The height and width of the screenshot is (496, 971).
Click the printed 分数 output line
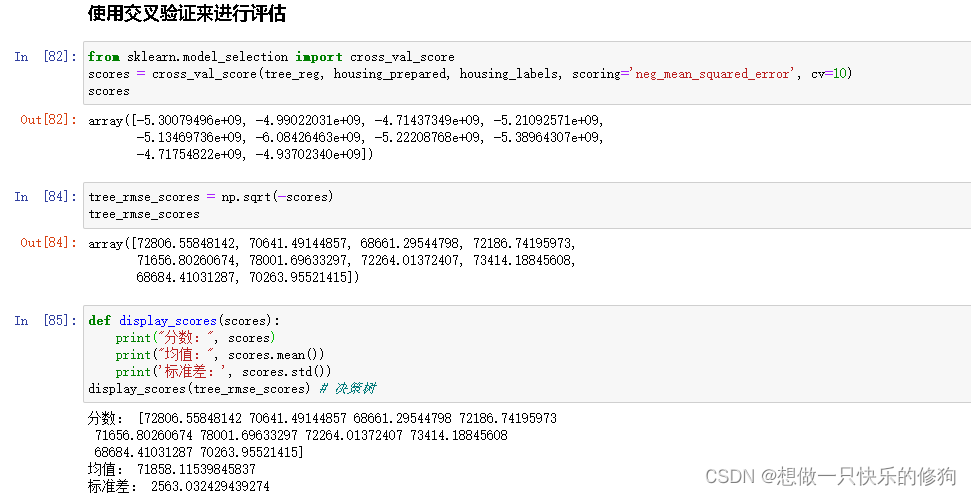click(322, 419)
